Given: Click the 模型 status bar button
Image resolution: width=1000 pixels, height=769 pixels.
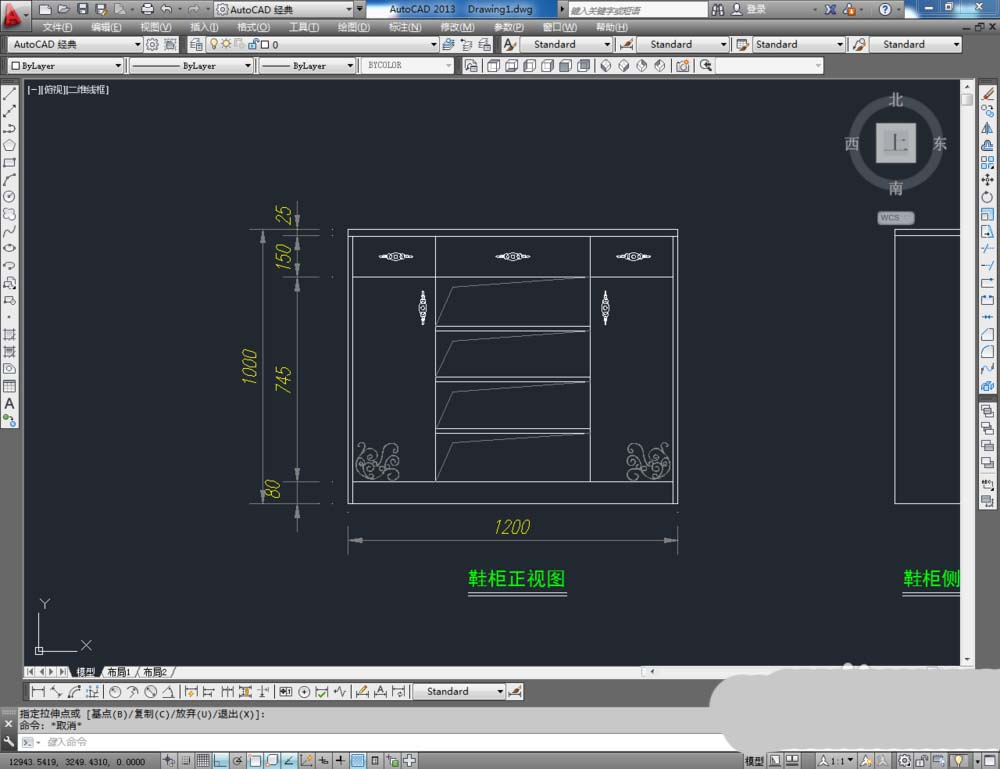Looking at the screenshot, I should click(x=754, y=760).
